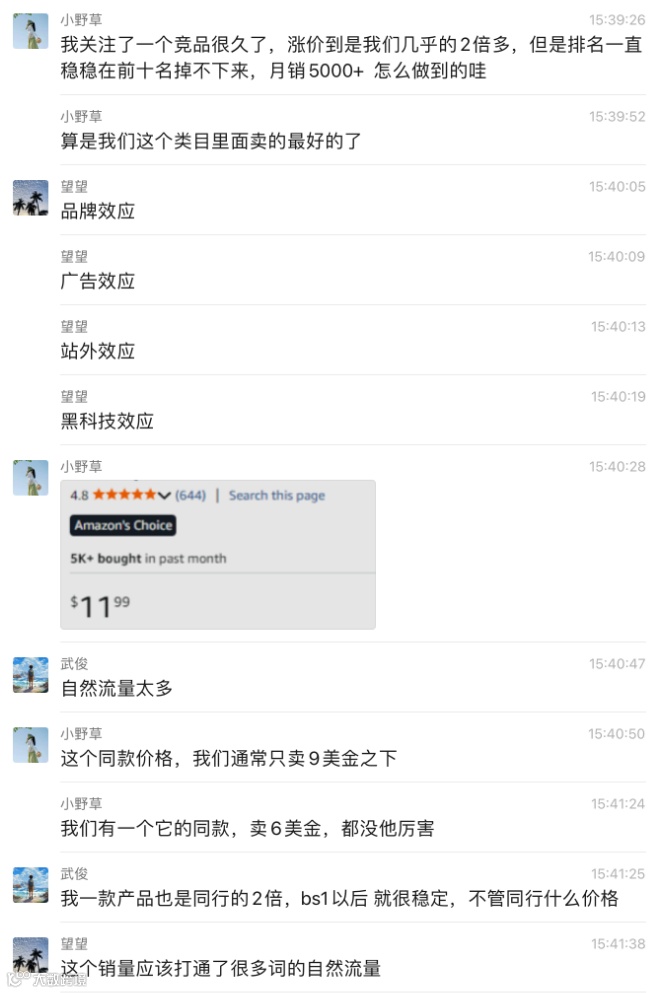Select the message 站外效应
The image size is (651, 993).
coord(98,351)
